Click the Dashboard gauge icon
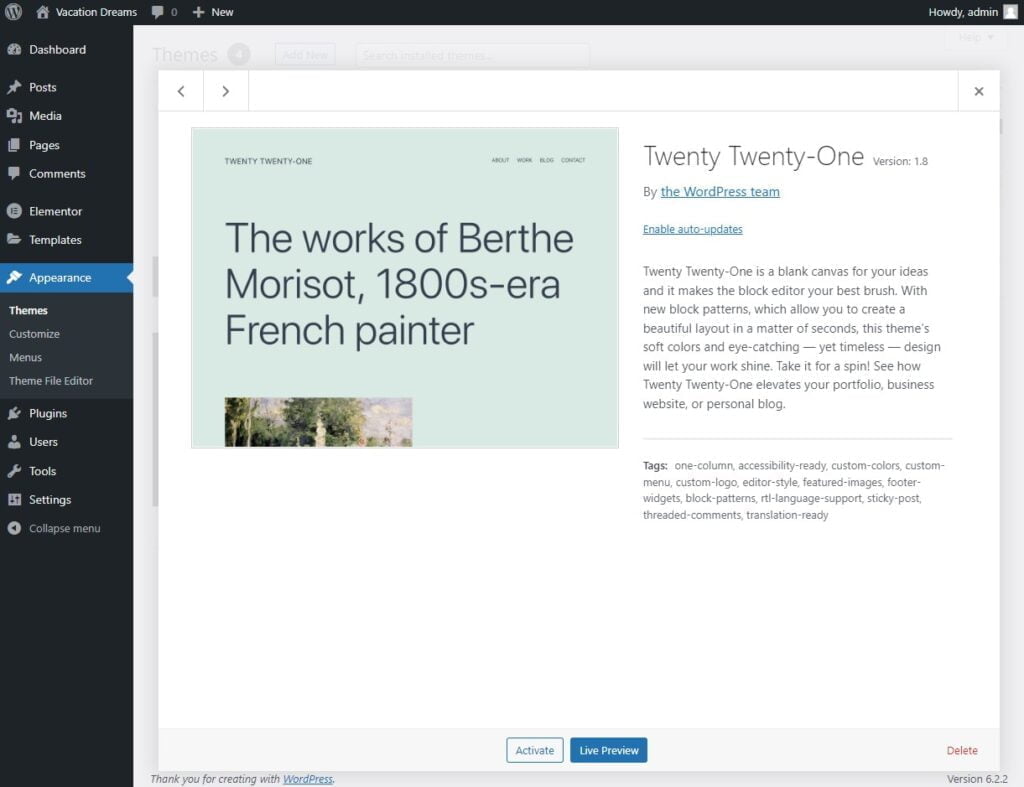This screenshot has height=787, width=1024. (x=14, y=50)
